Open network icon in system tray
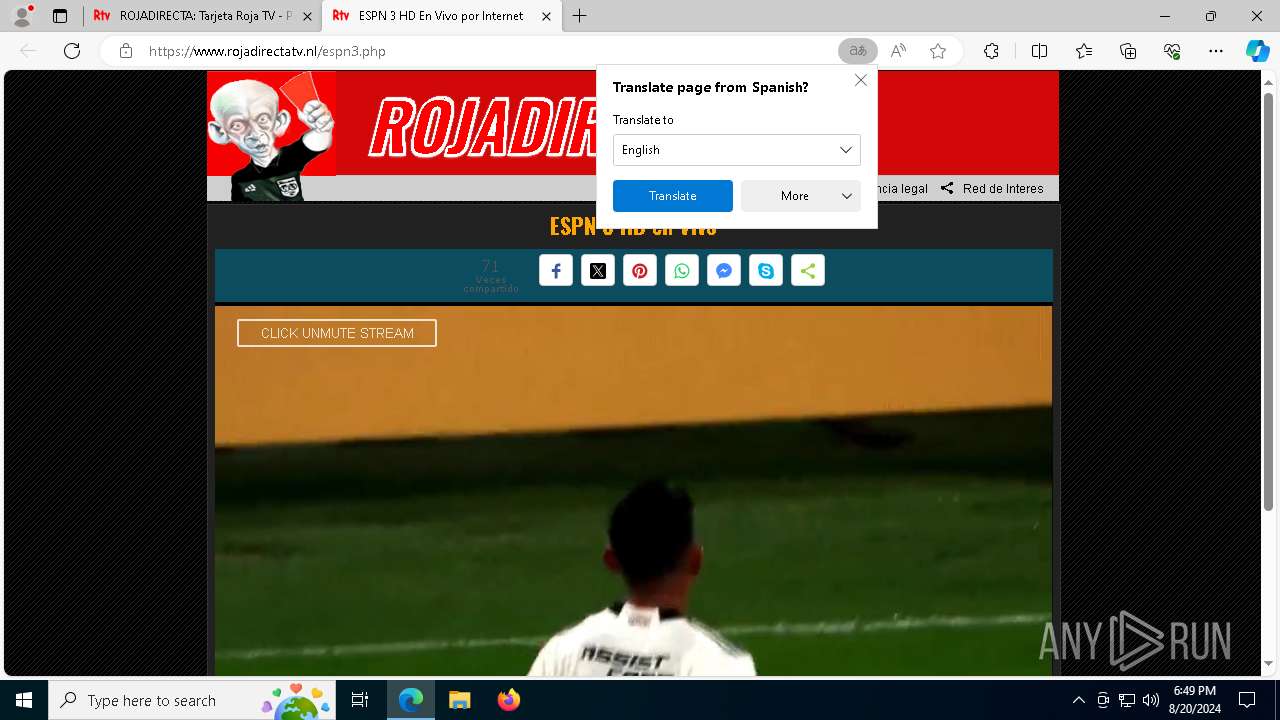Screen dimensions: 1280x720 (x=1127, y=700)
